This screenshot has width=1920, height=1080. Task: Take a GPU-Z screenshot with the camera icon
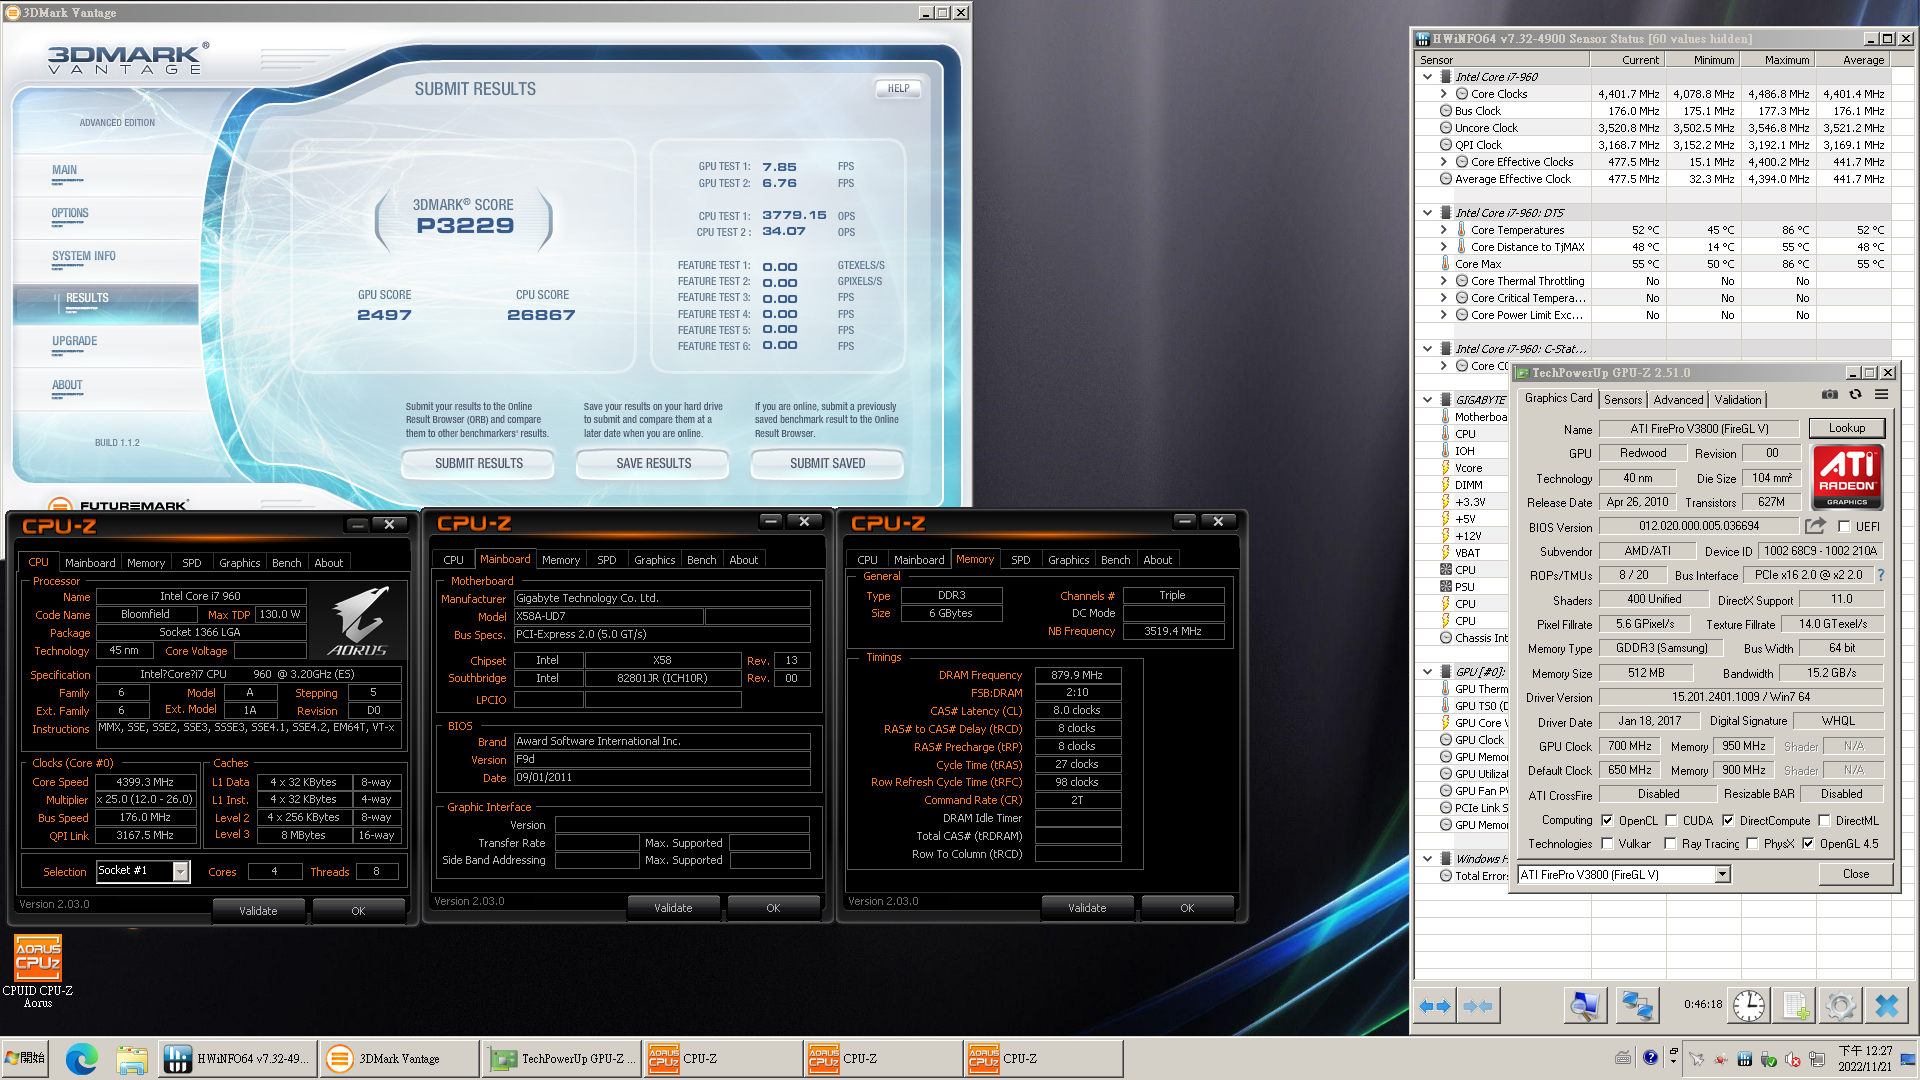[1829, 395]
